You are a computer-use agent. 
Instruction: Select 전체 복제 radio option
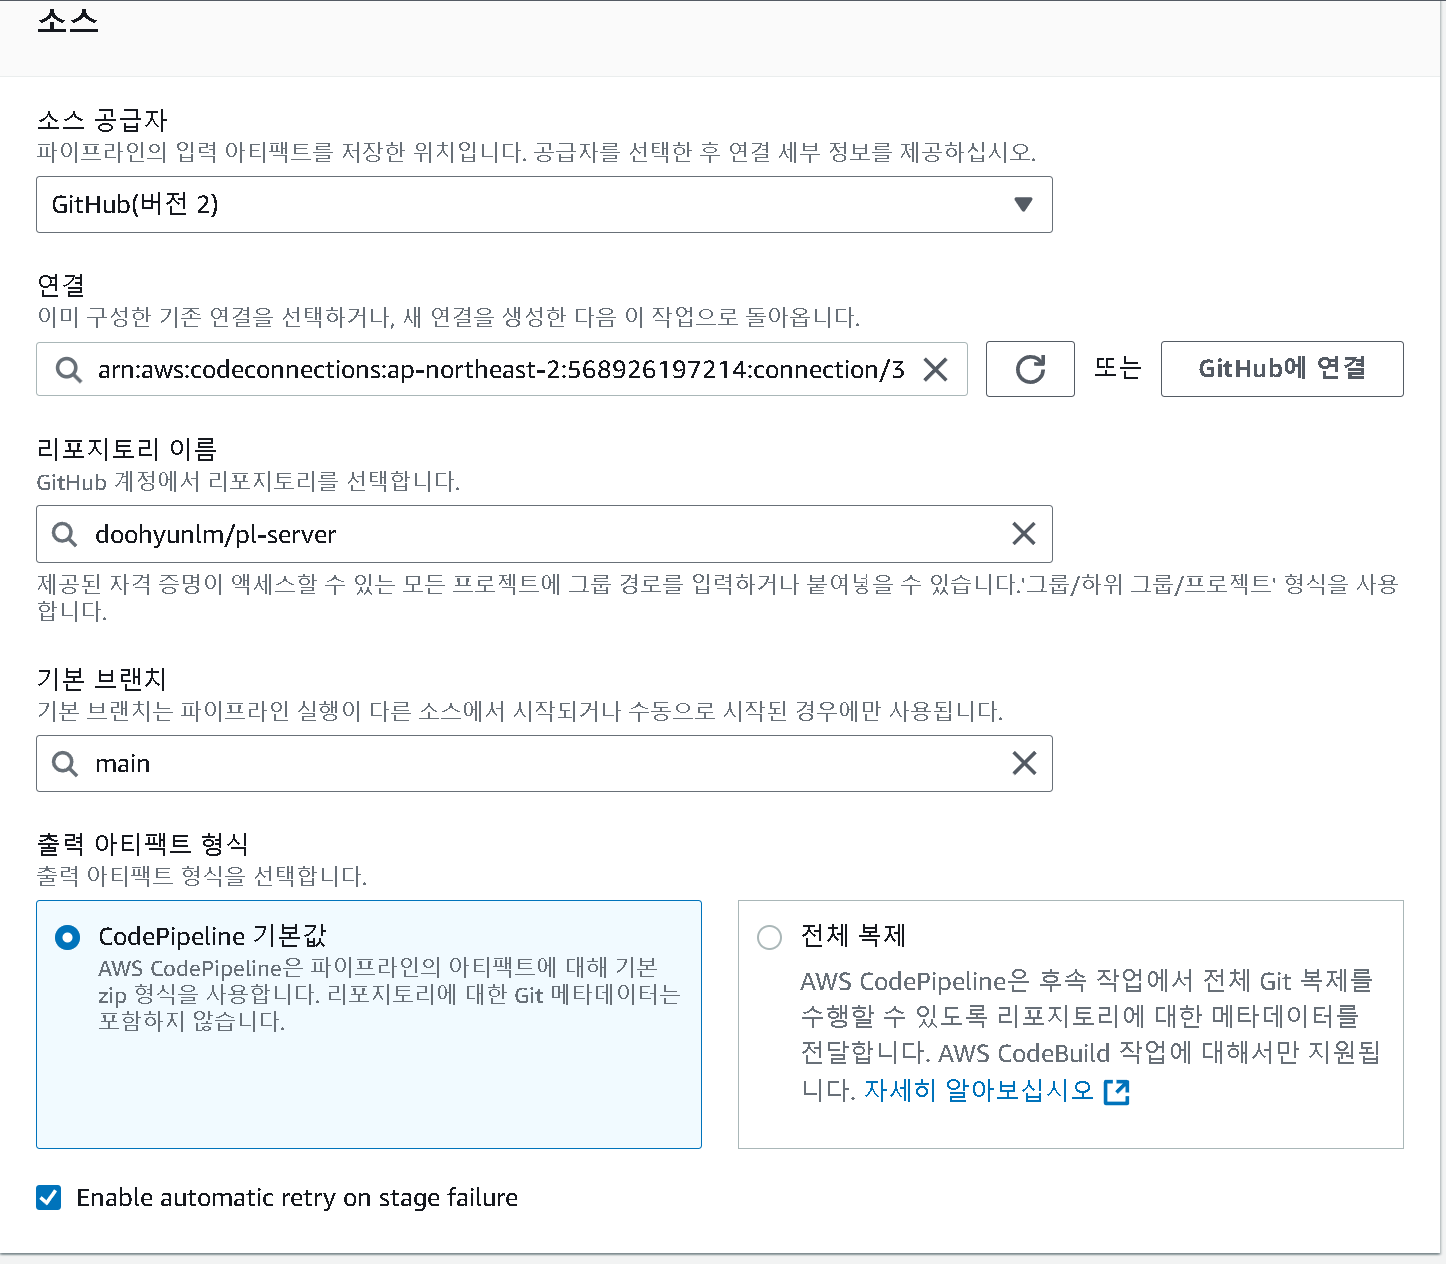tap(769, 938)
